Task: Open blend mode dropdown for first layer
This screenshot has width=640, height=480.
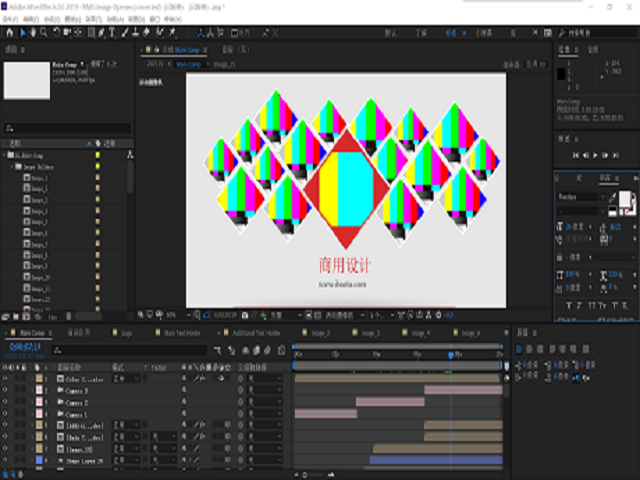Action: [x=125, y=379]
